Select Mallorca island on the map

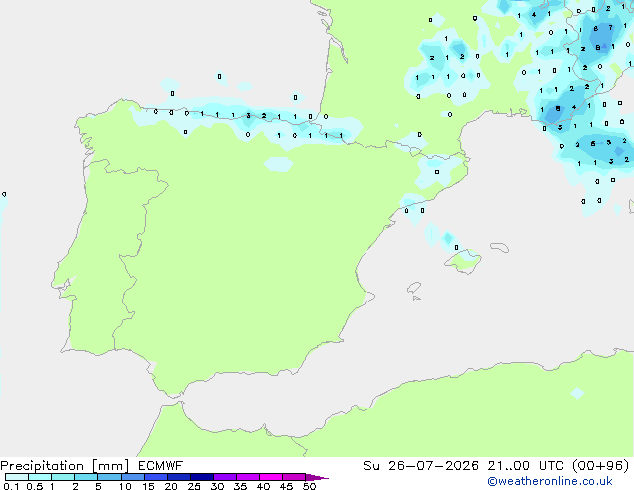(x=463, y=262)
